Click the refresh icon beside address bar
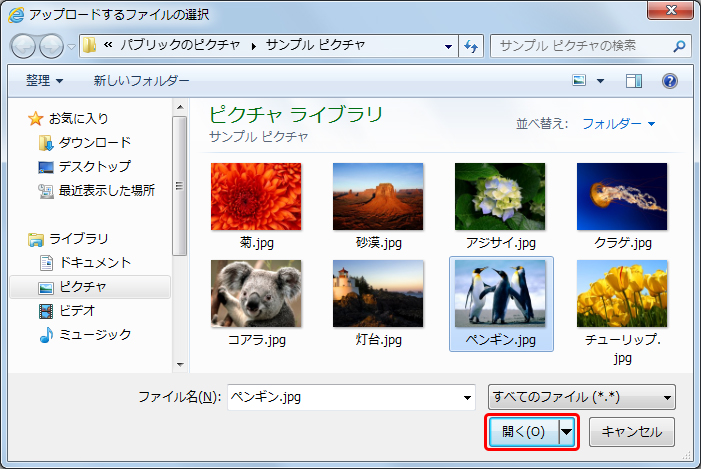The width and height of the screenshot is (701, 469). 472,46
